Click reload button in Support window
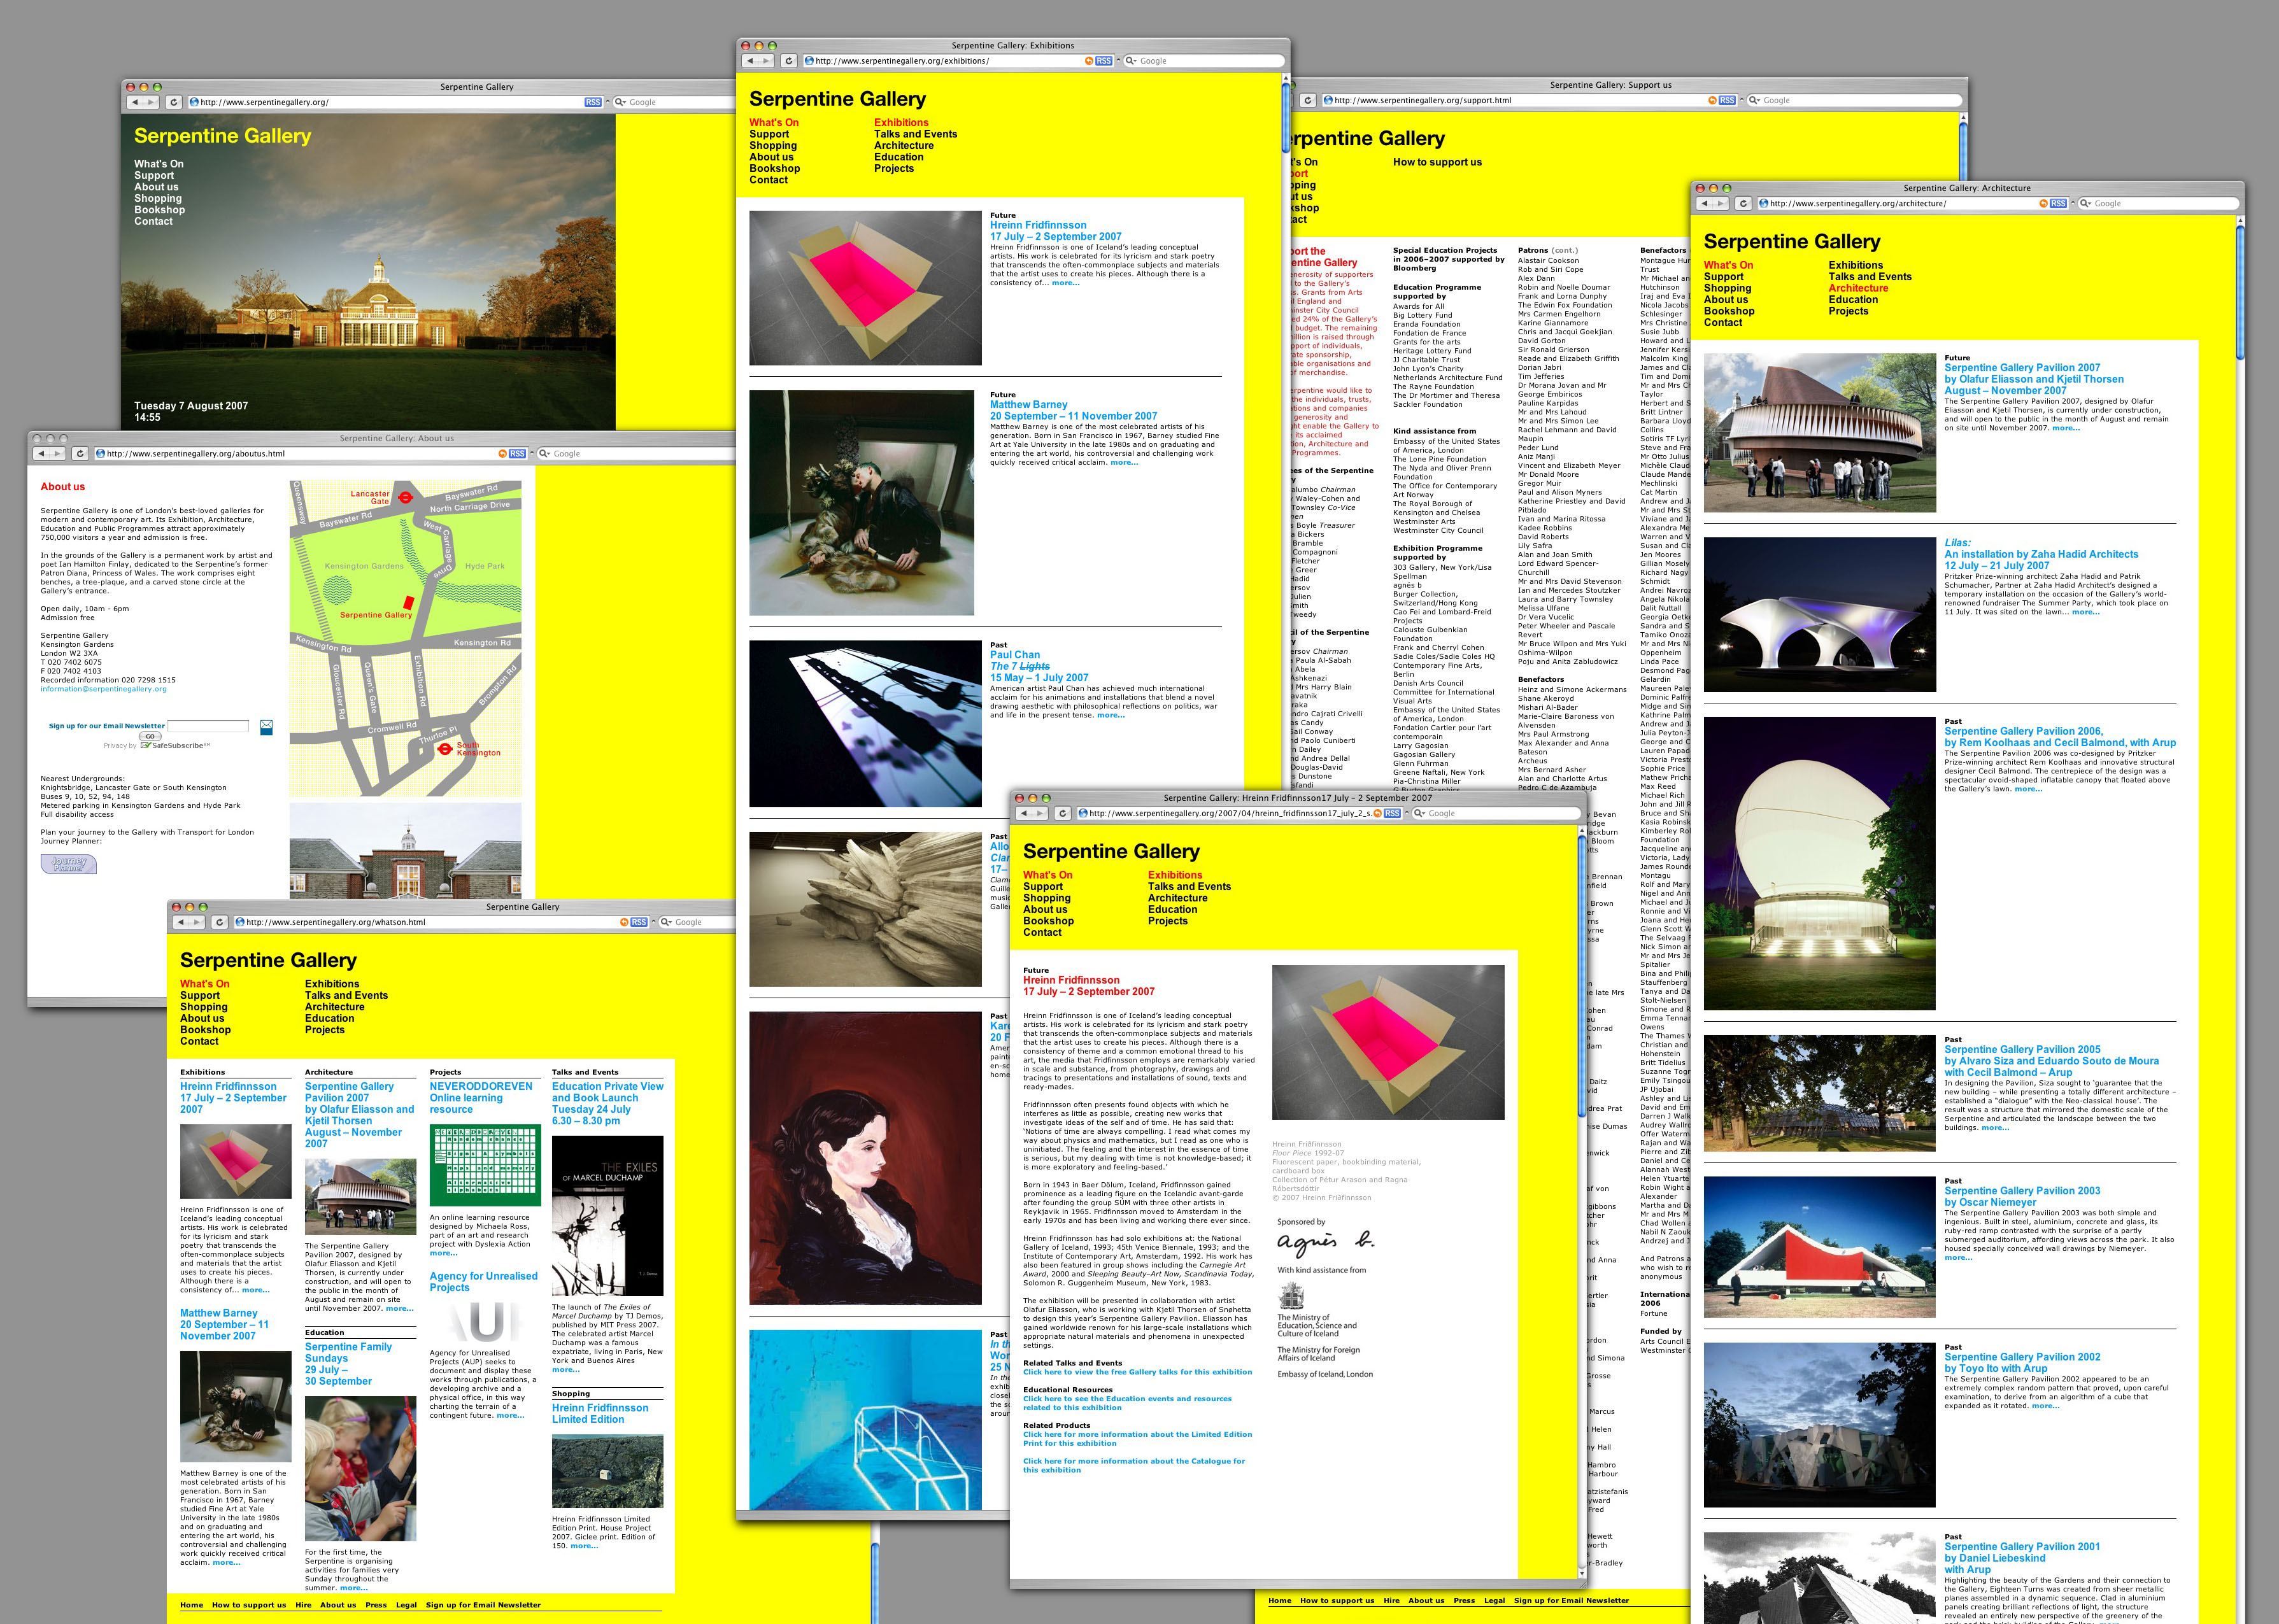Screen dimensions: 2279x1624 tap(1307, 101)
